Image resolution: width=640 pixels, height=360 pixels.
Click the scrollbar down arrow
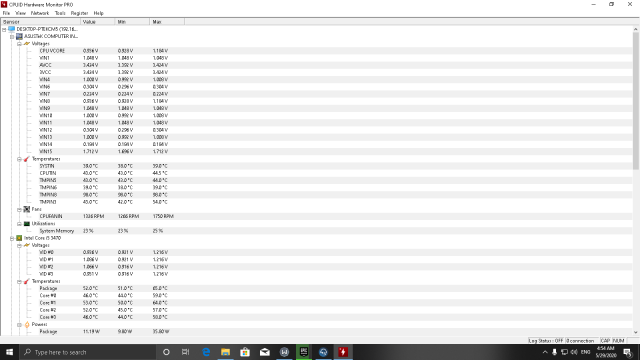tap(636, 332)
